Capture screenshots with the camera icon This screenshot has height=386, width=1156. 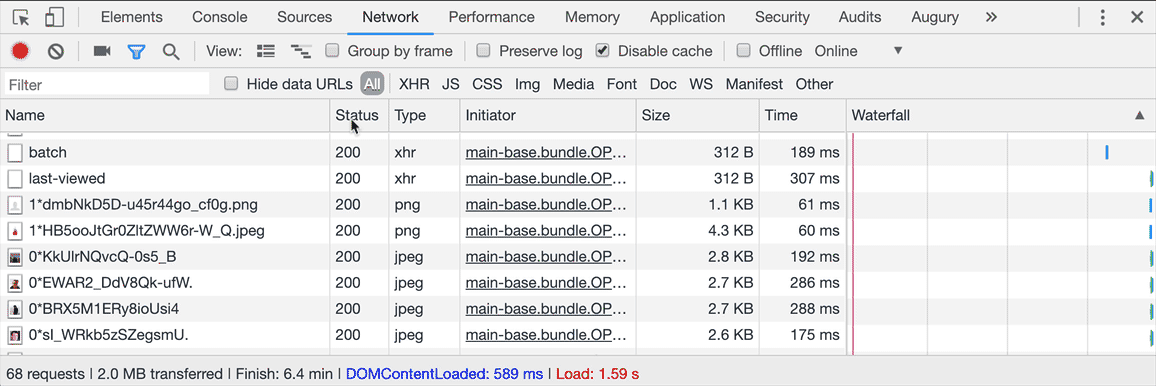(x=102, y=51)
